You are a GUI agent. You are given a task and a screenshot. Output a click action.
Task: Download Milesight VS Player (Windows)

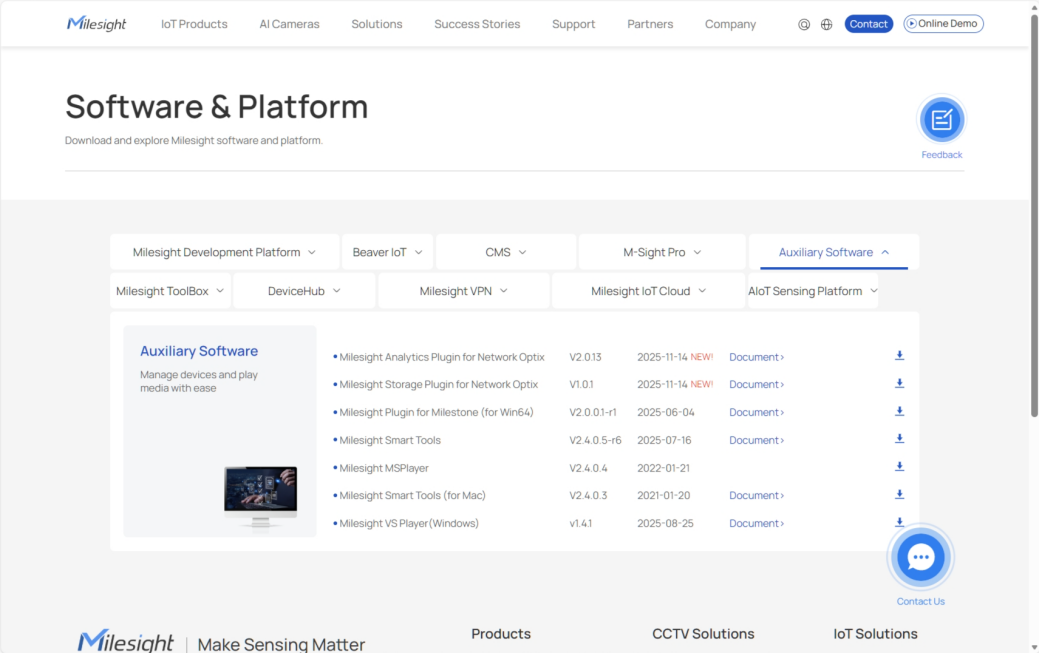(899, 522)
